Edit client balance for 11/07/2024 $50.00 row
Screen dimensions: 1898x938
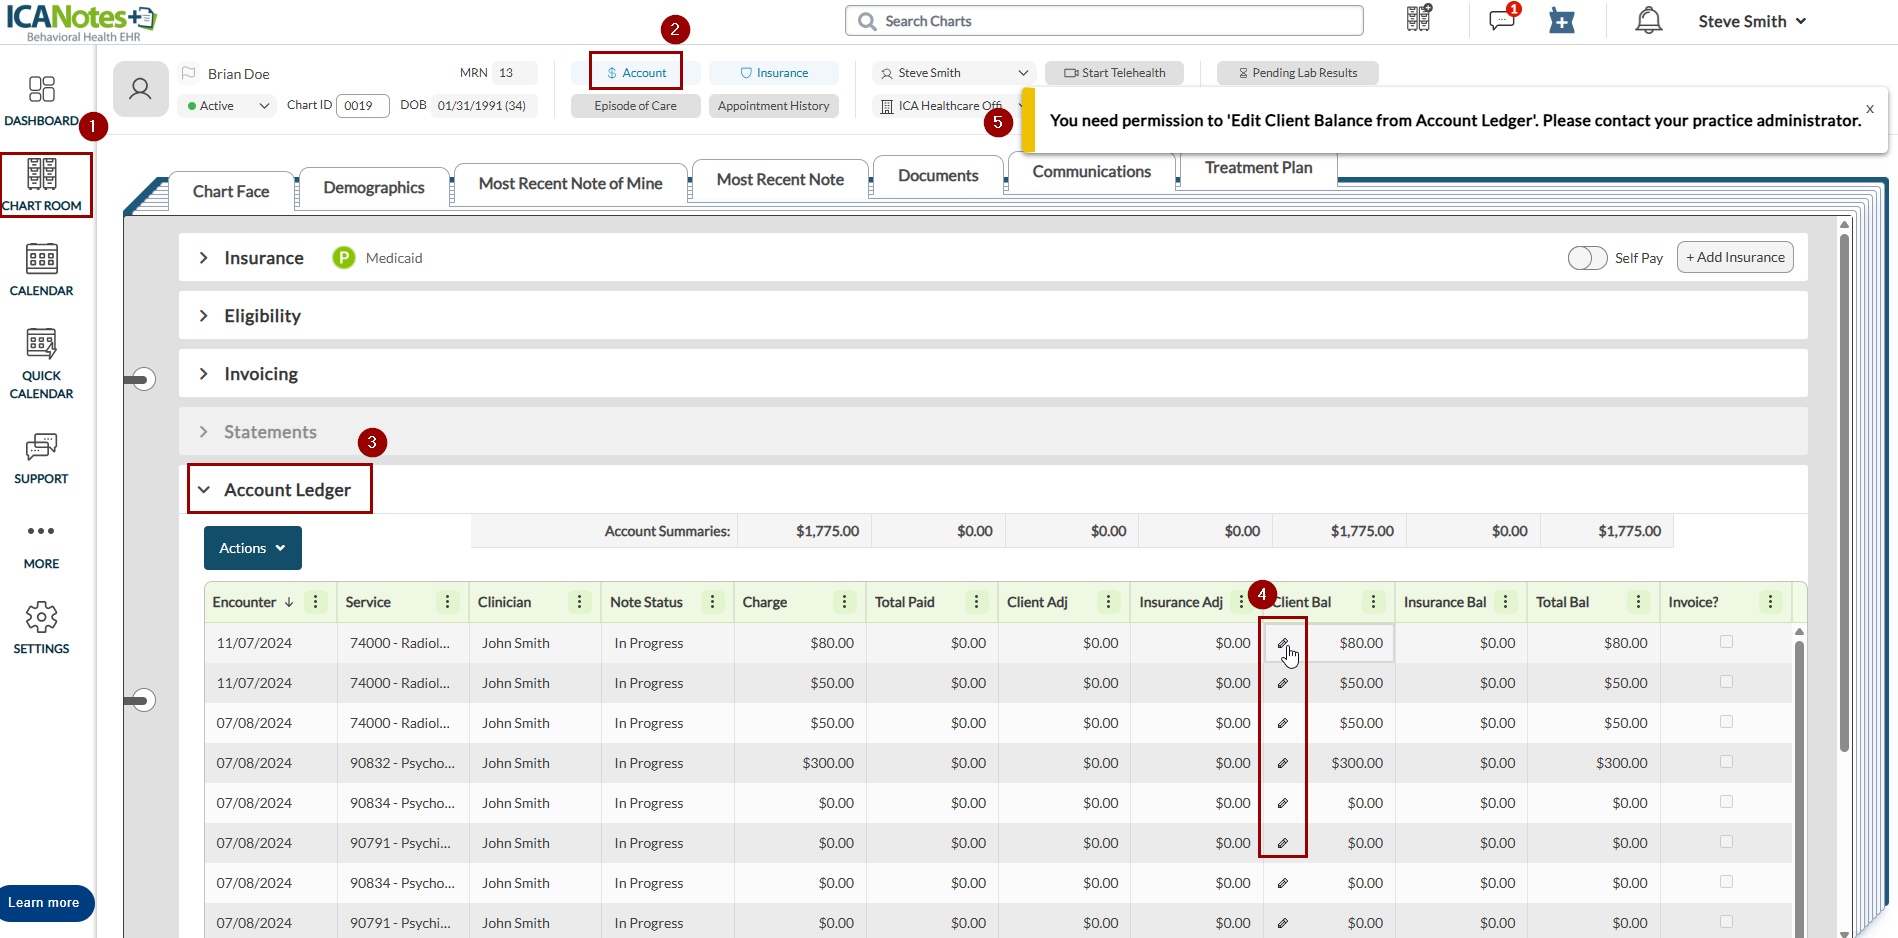1283,683
